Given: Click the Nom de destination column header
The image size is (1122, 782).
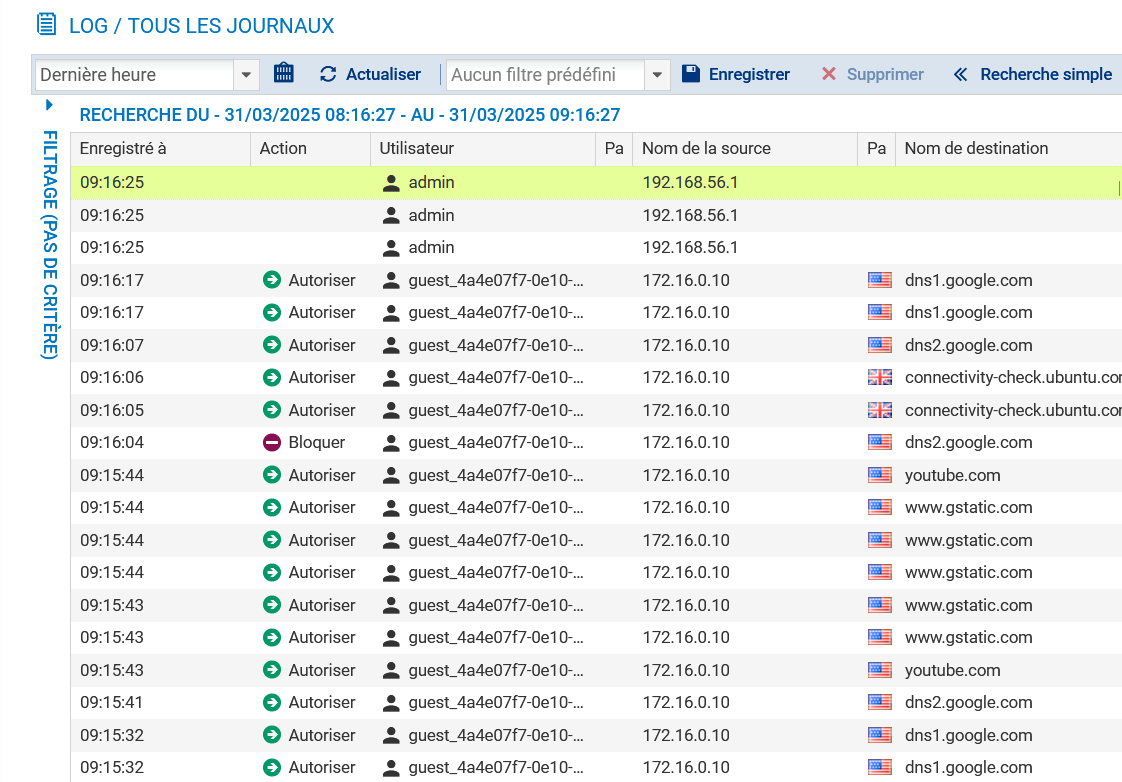Looking at the screenshot, I should tap(976, 148).
